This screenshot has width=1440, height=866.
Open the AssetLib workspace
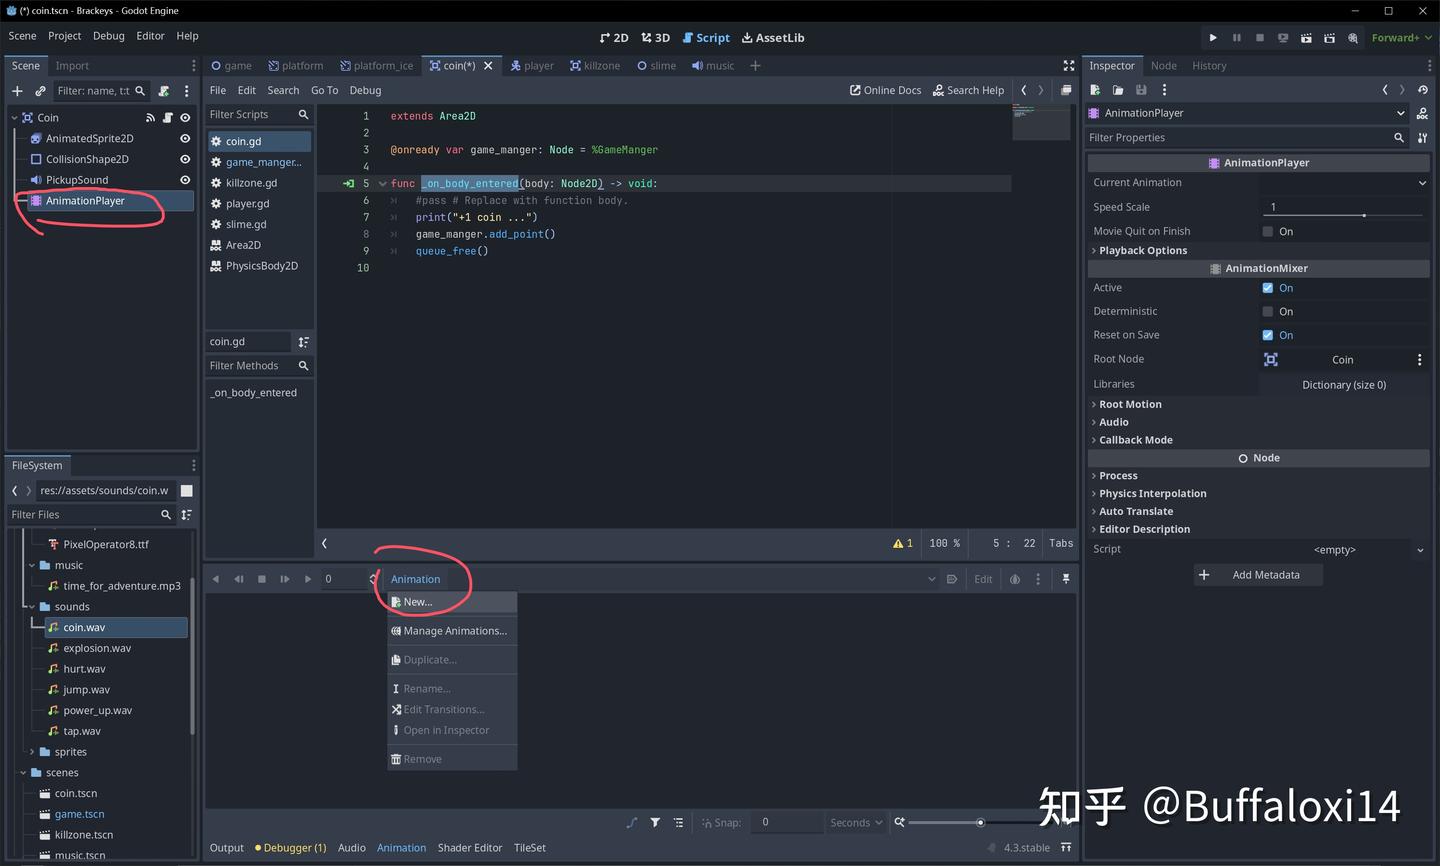772,37
